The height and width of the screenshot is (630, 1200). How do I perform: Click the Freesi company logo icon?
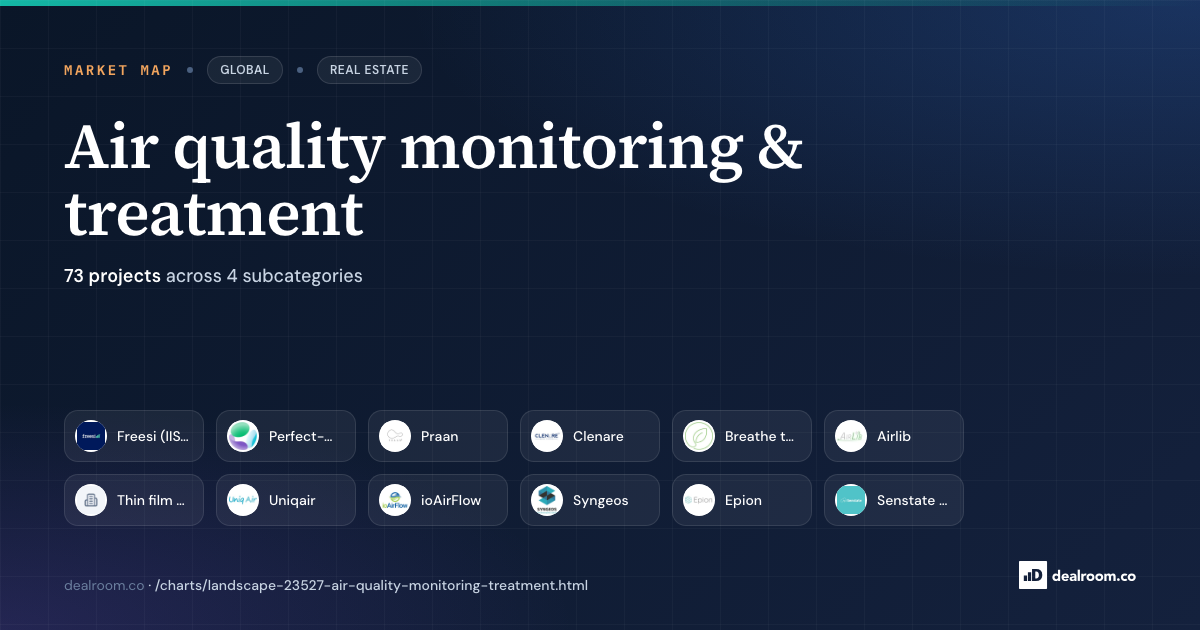pos(91,436)
